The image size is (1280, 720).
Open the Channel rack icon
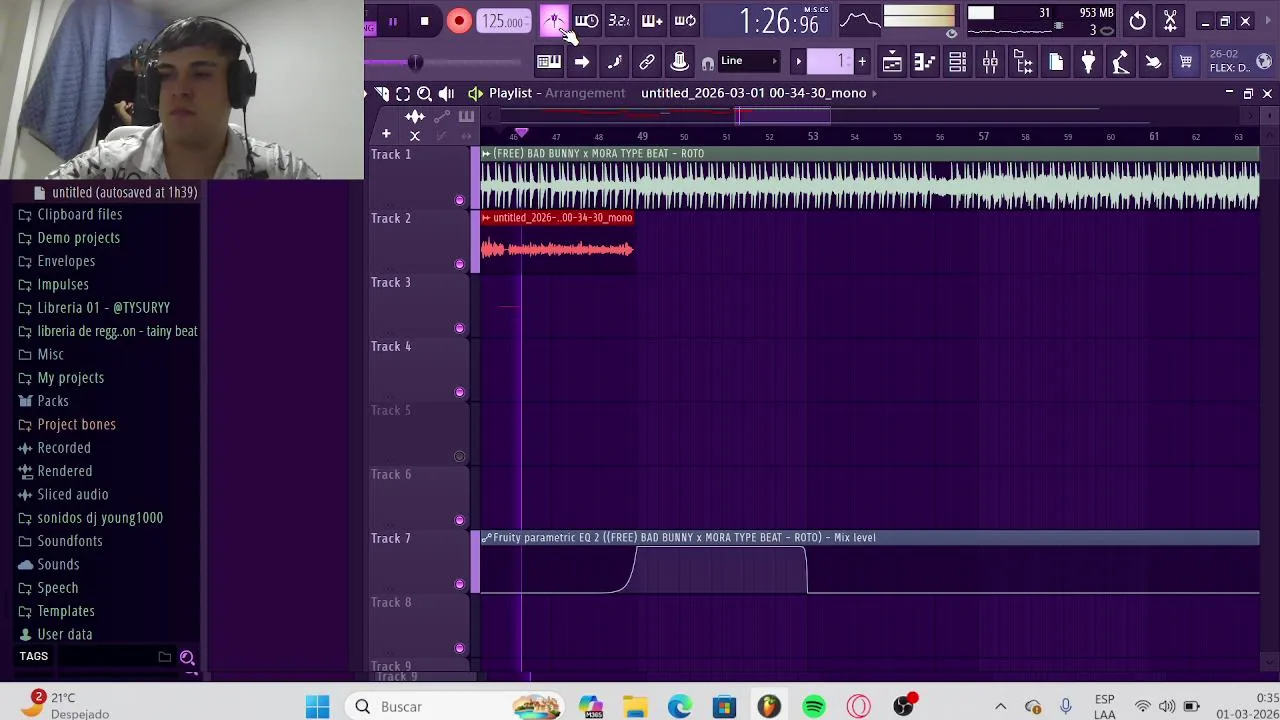tap(957, 62)
